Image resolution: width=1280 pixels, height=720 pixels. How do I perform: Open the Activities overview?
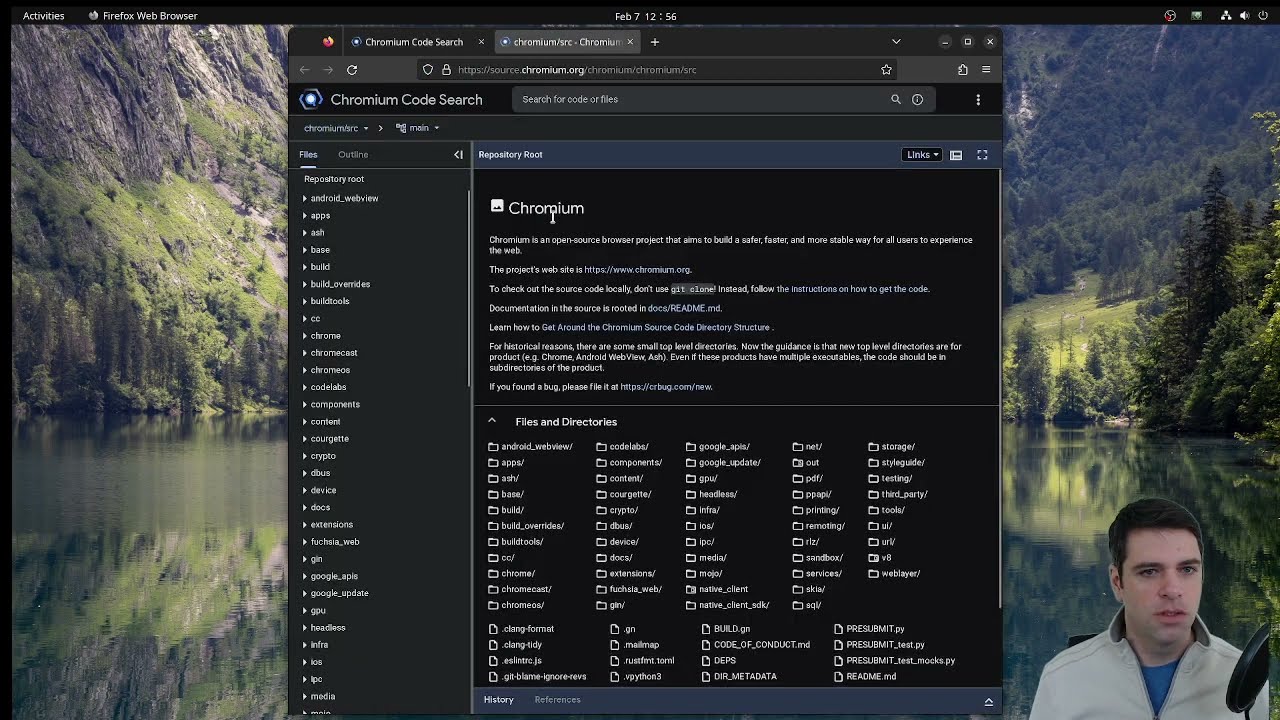43,16
